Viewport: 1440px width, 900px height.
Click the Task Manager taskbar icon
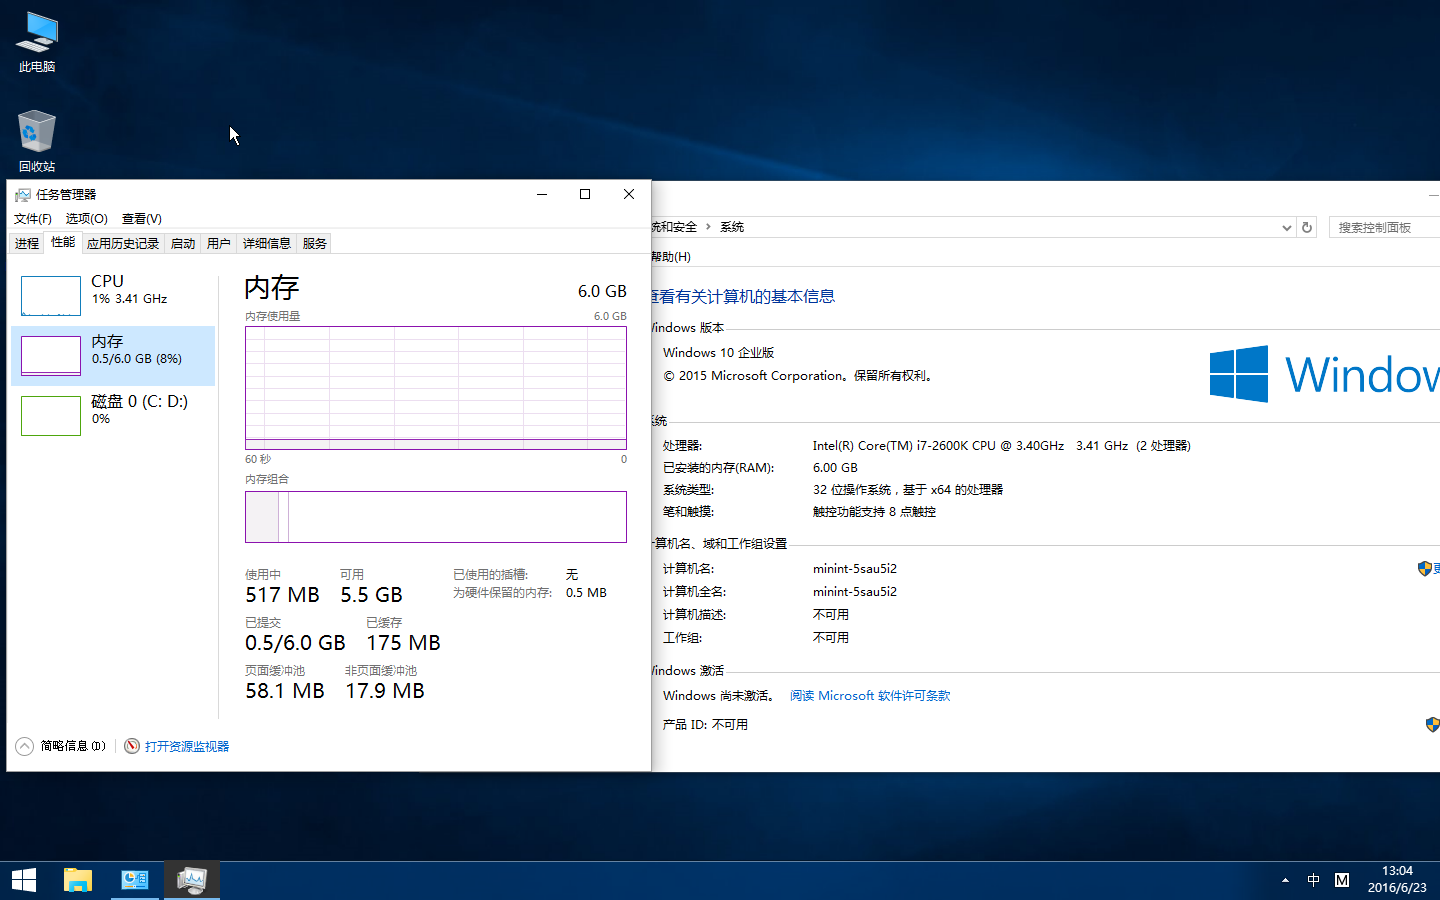click(192, 880)
